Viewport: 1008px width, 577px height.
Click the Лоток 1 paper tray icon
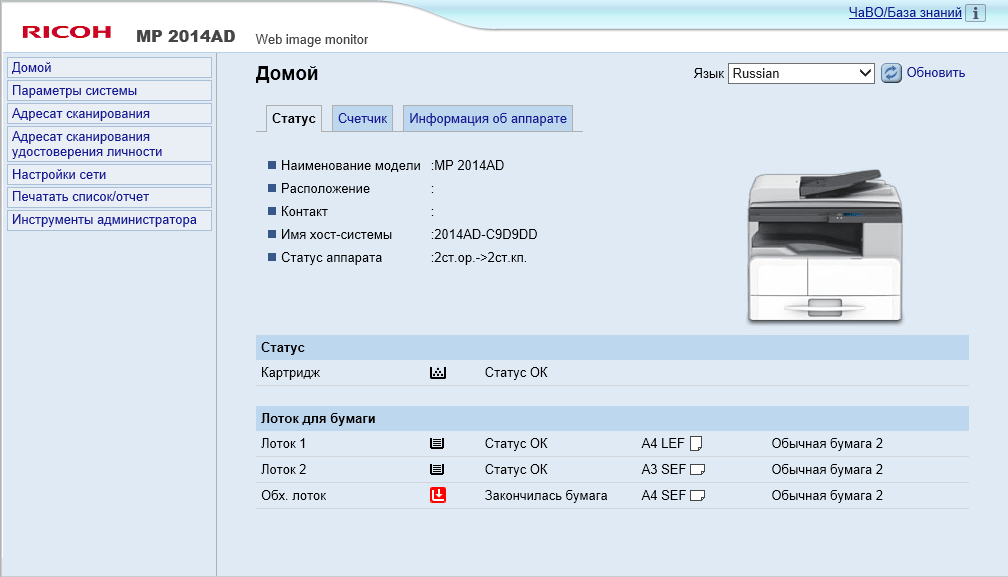pyautogui.click(x=437, y=443)
